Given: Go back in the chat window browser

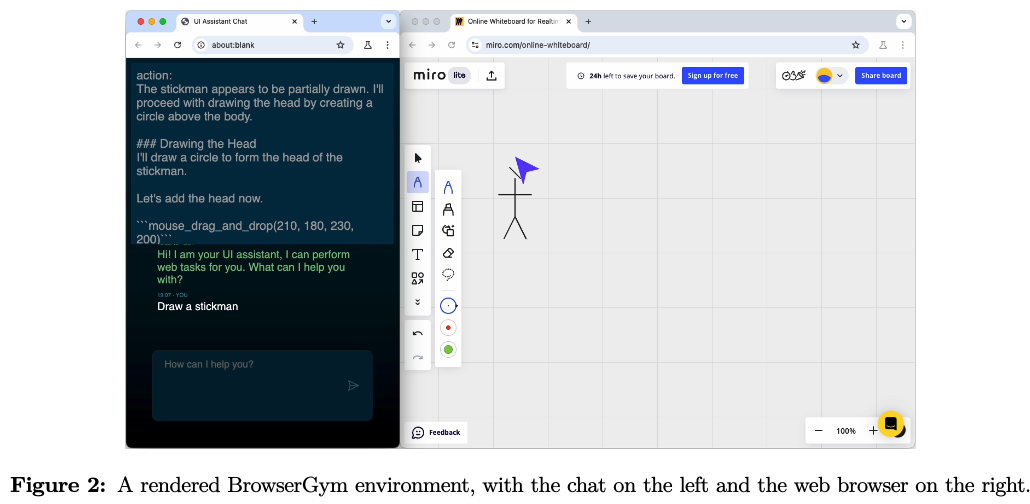Looking at the screenshot, I should [138, 45].
